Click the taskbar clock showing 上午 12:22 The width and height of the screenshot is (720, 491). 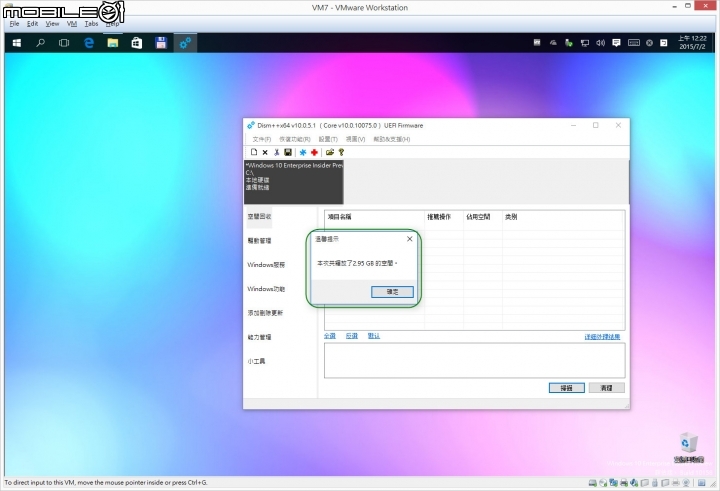coord(692,43)
